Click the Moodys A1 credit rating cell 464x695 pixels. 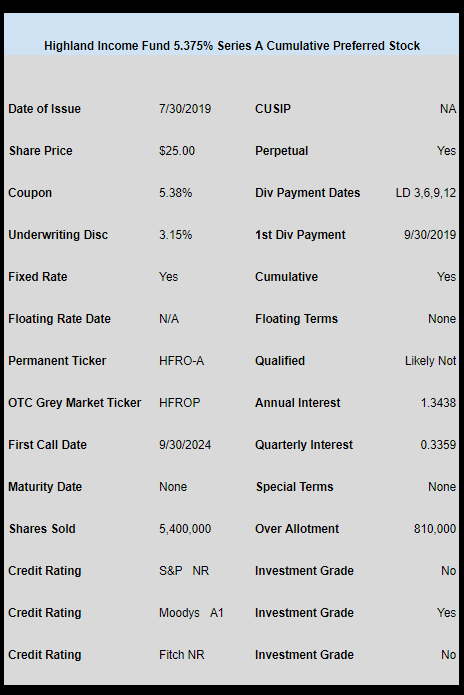coord(191,613)
